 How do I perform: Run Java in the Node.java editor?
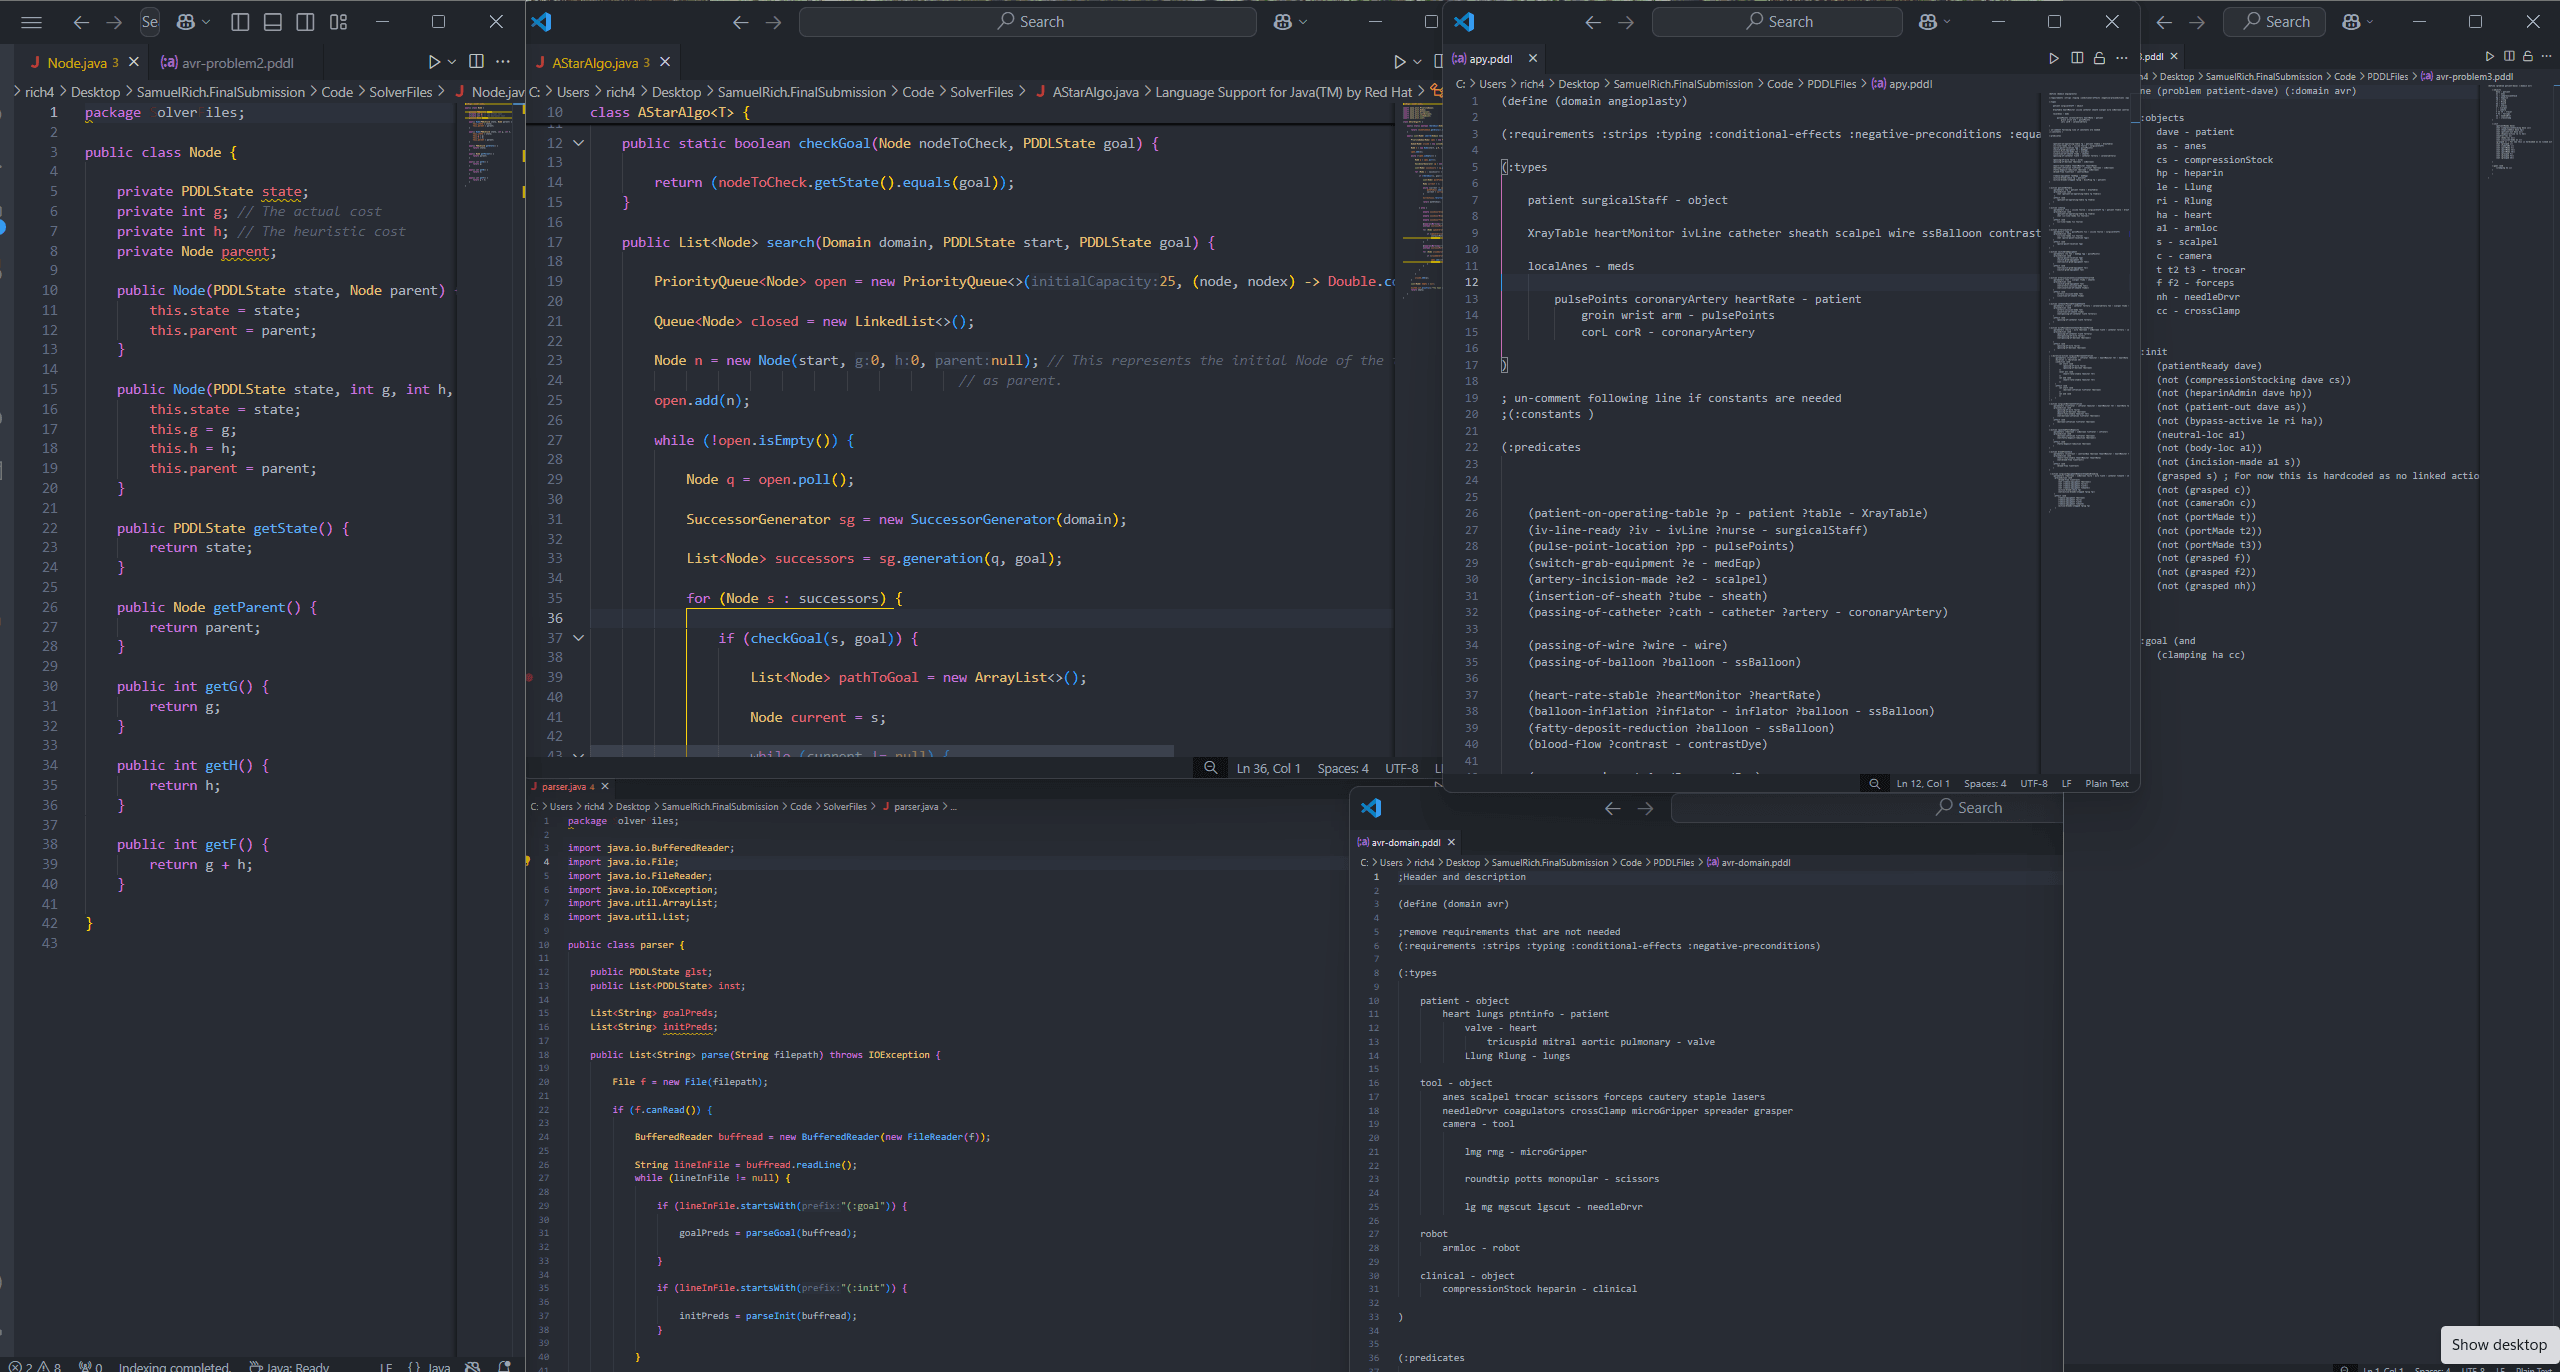tap(434, 62)
